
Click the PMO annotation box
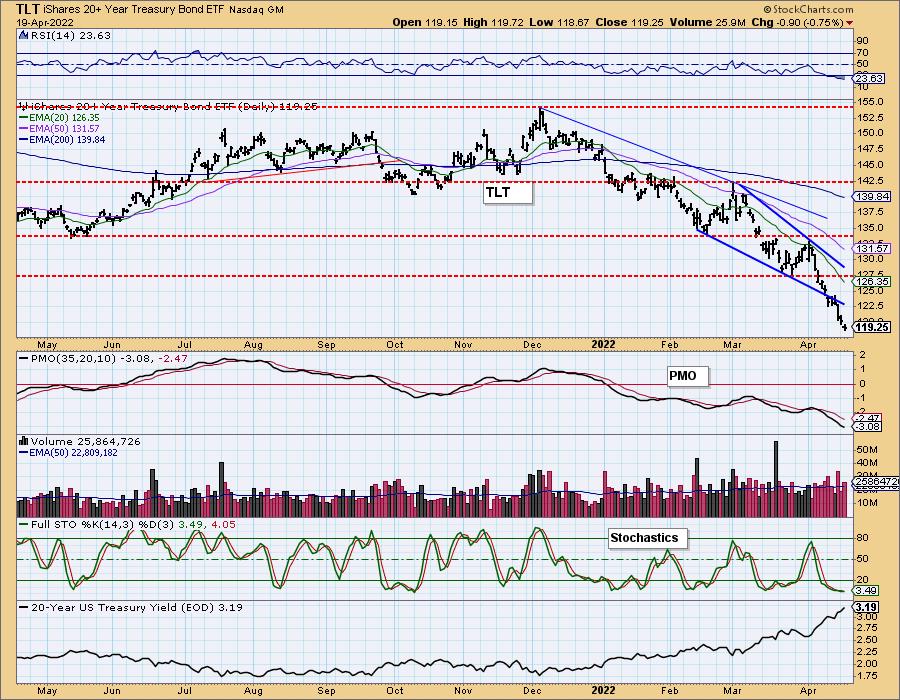688,376
